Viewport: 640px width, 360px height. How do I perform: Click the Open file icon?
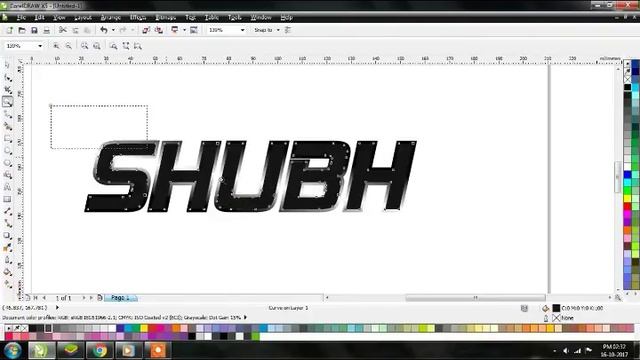[22, 30]
